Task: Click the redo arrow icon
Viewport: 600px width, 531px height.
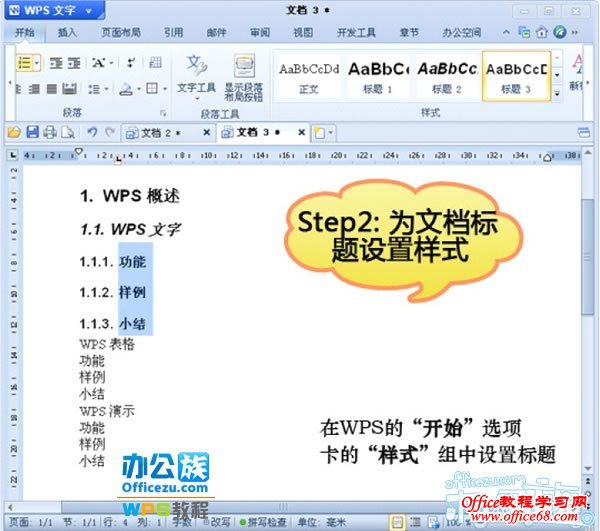Action: [x=110, y=132]
